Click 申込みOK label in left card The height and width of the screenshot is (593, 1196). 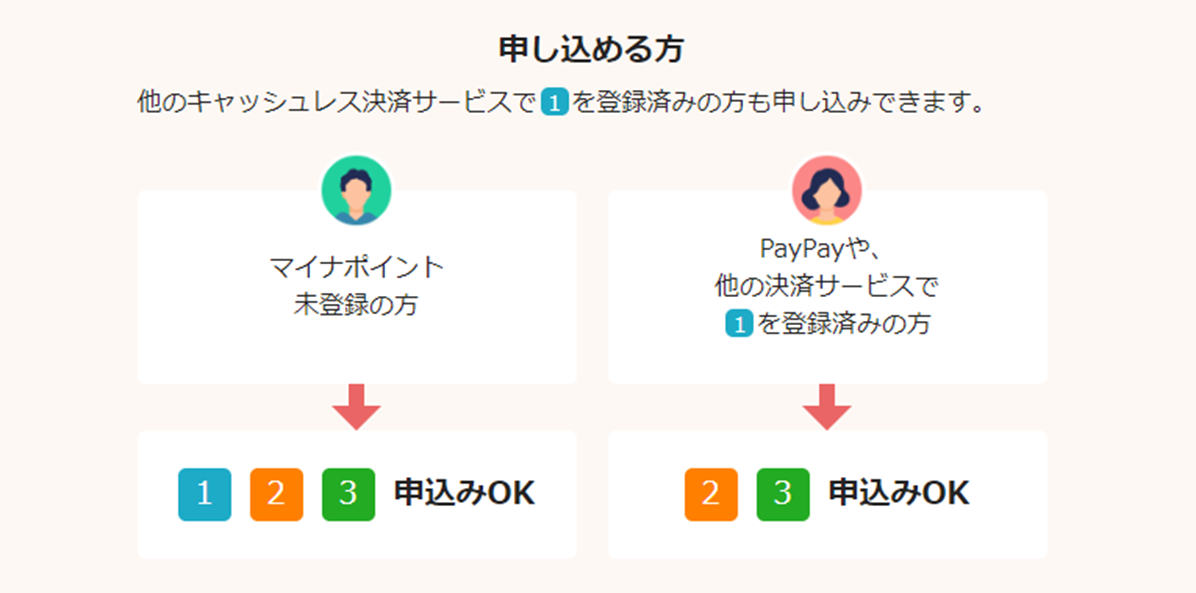[x=464, y=495]
